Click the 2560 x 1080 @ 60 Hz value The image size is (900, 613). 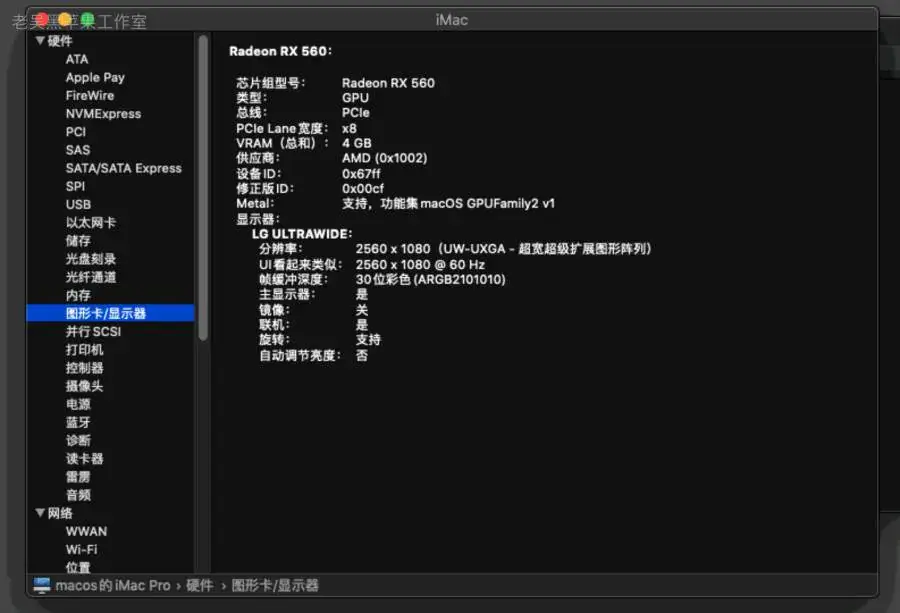point(420,265)
